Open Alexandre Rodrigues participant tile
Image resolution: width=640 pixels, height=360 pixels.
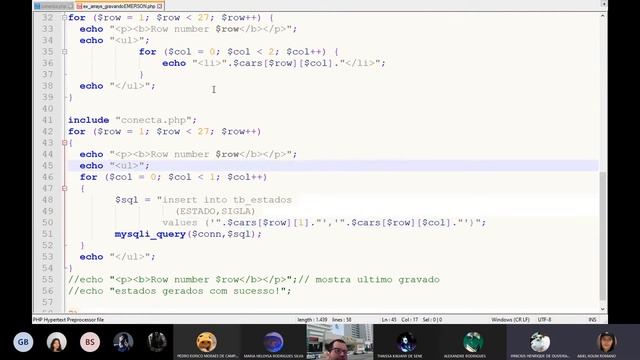[473, 342]
